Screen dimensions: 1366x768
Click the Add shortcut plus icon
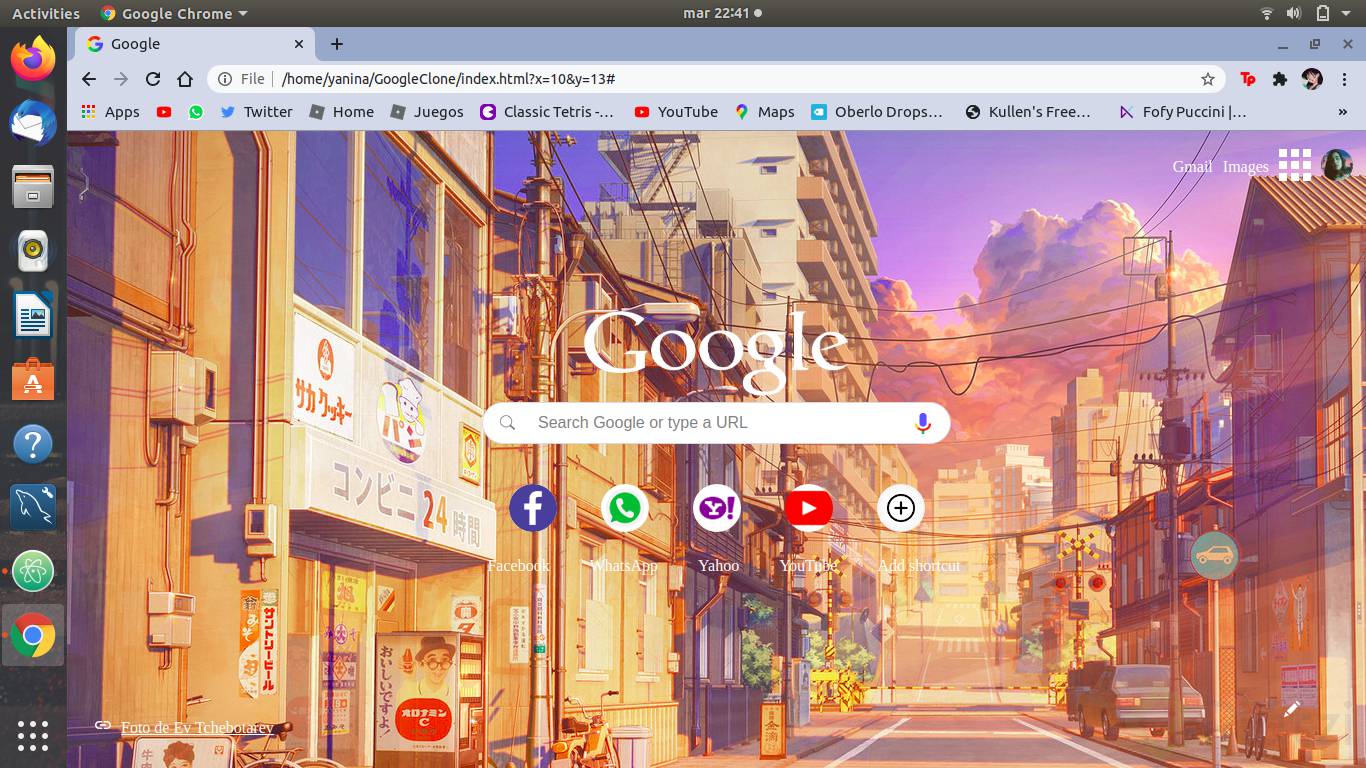click(x=900, y=508)
